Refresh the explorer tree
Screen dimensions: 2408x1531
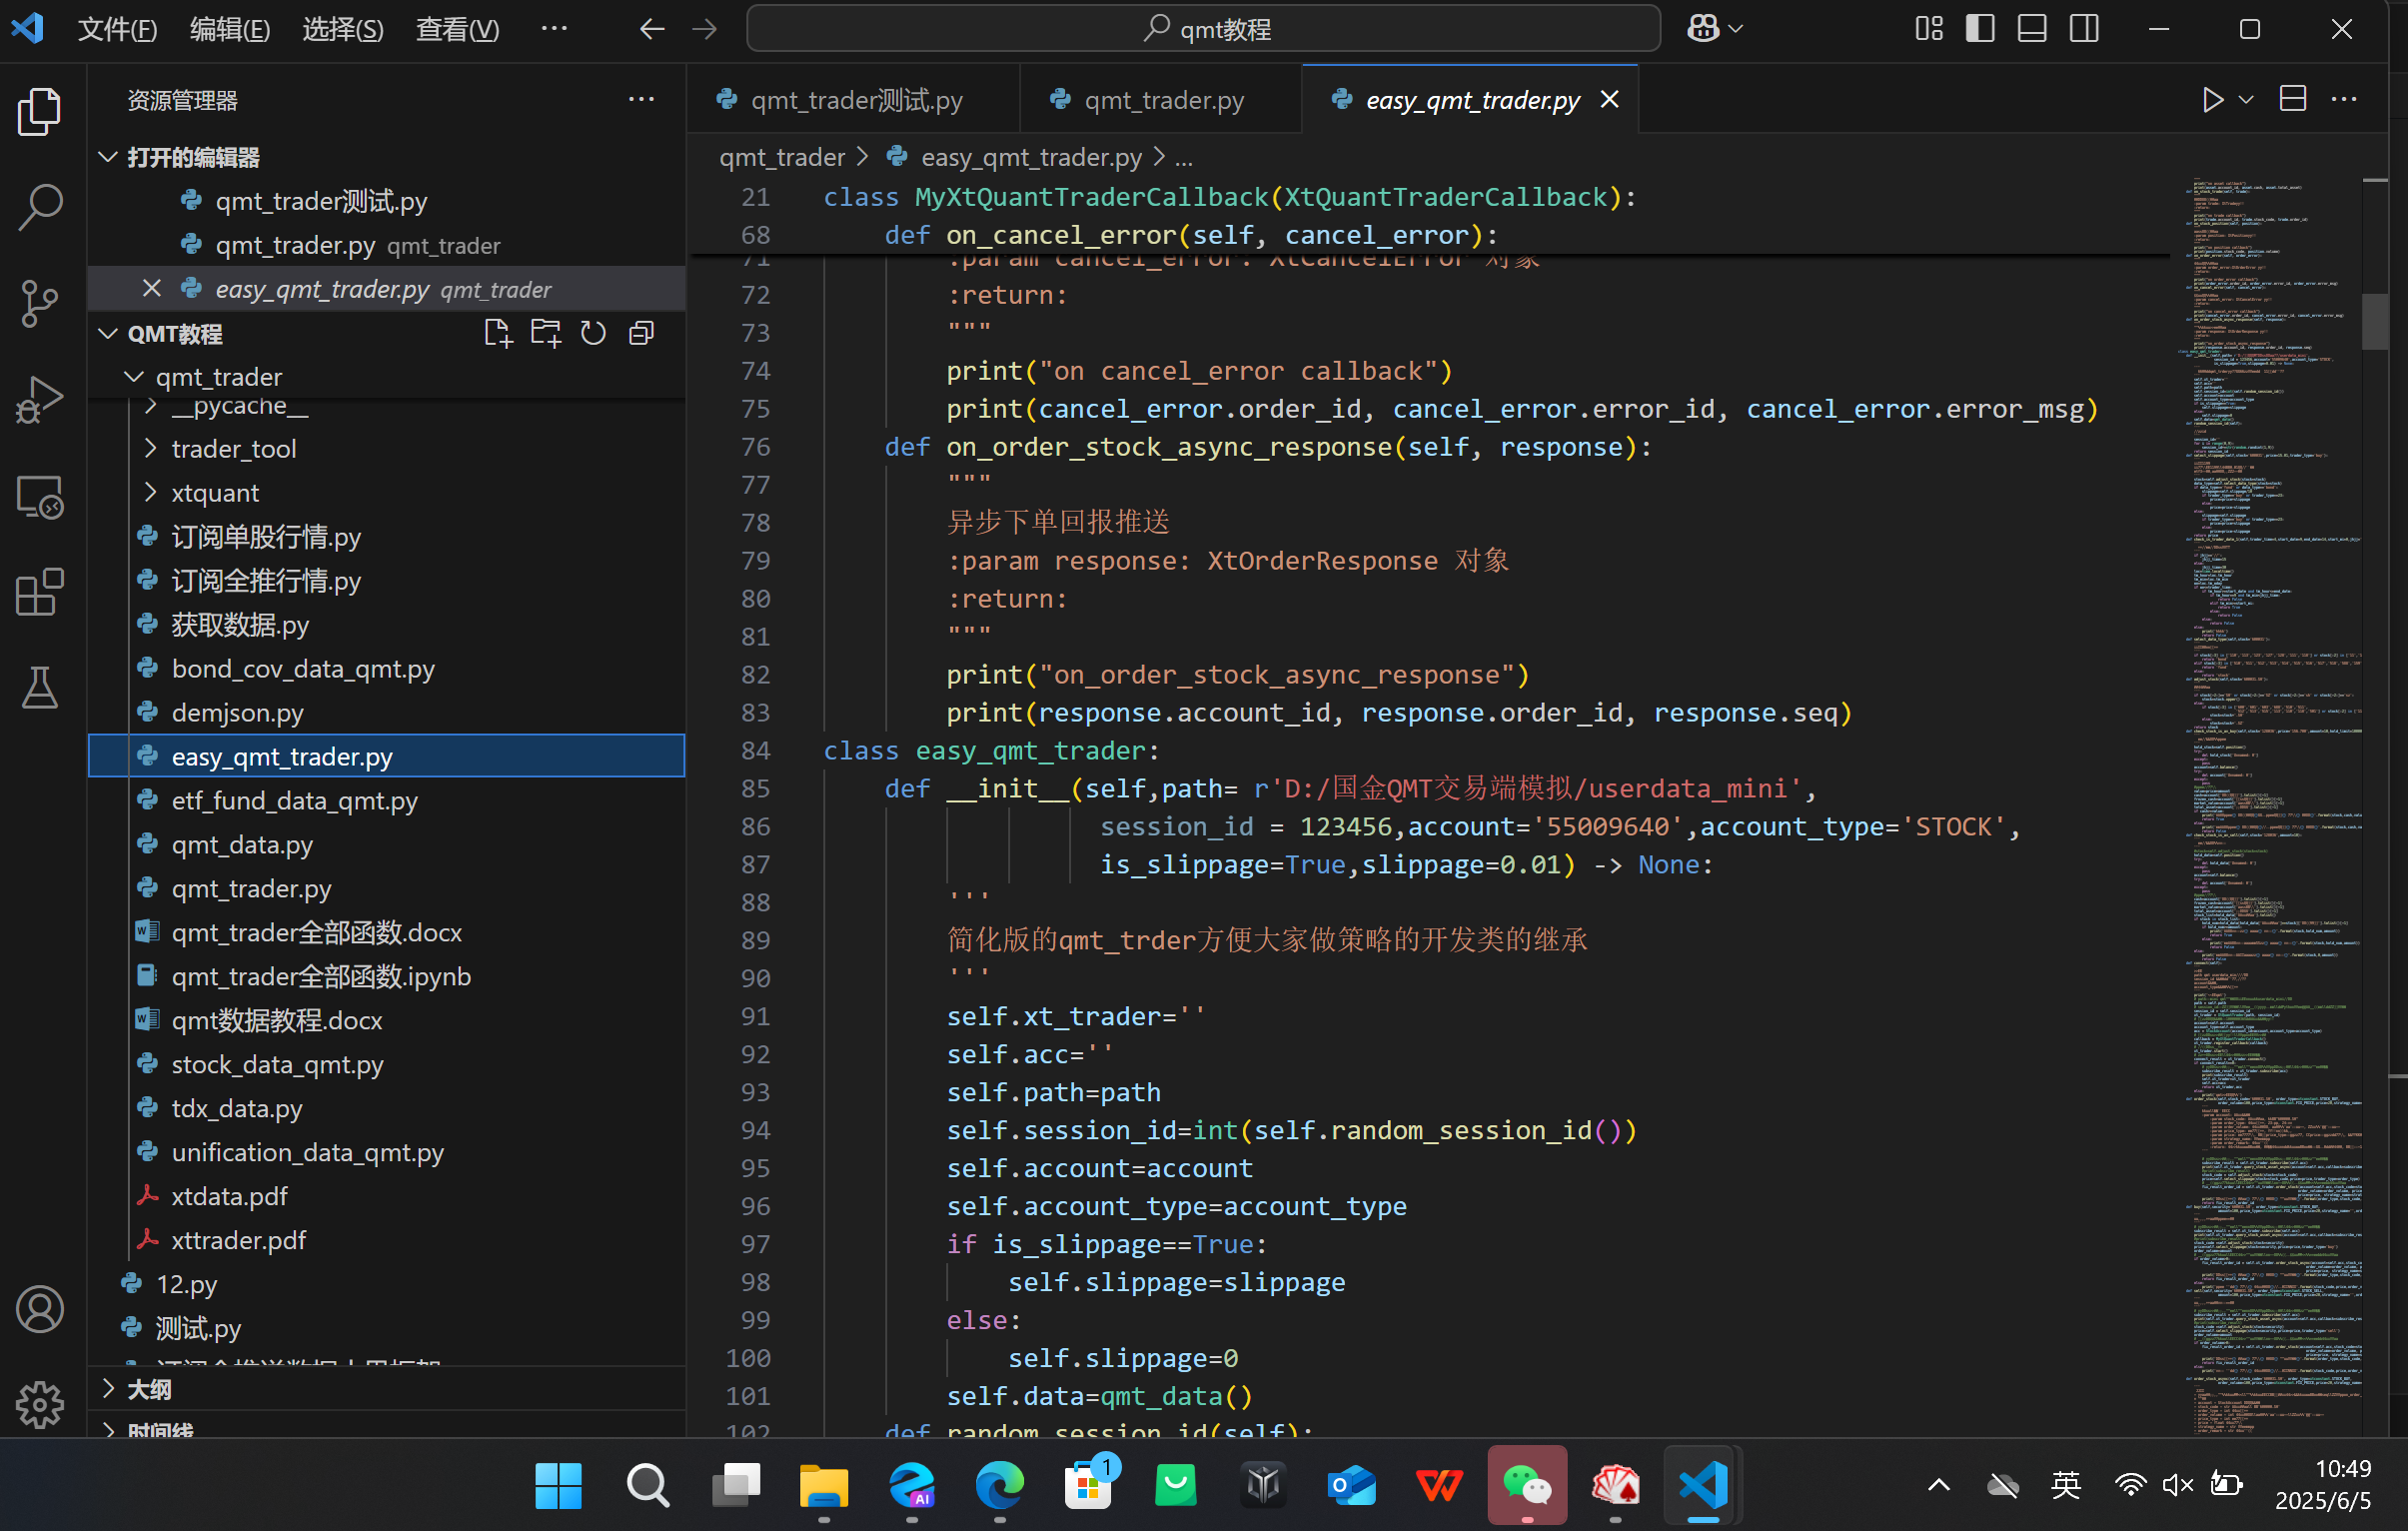593,333
